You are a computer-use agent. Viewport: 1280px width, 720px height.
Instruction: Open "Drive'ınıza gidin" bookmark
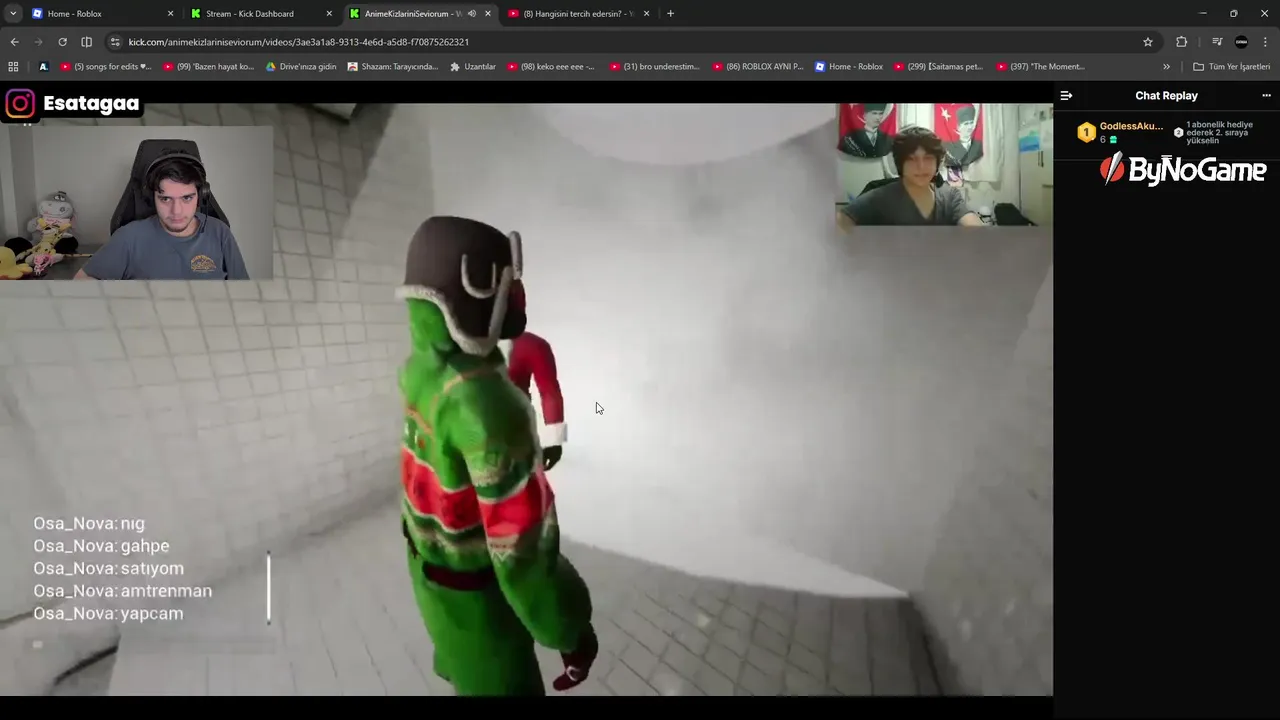click(301, 67)
